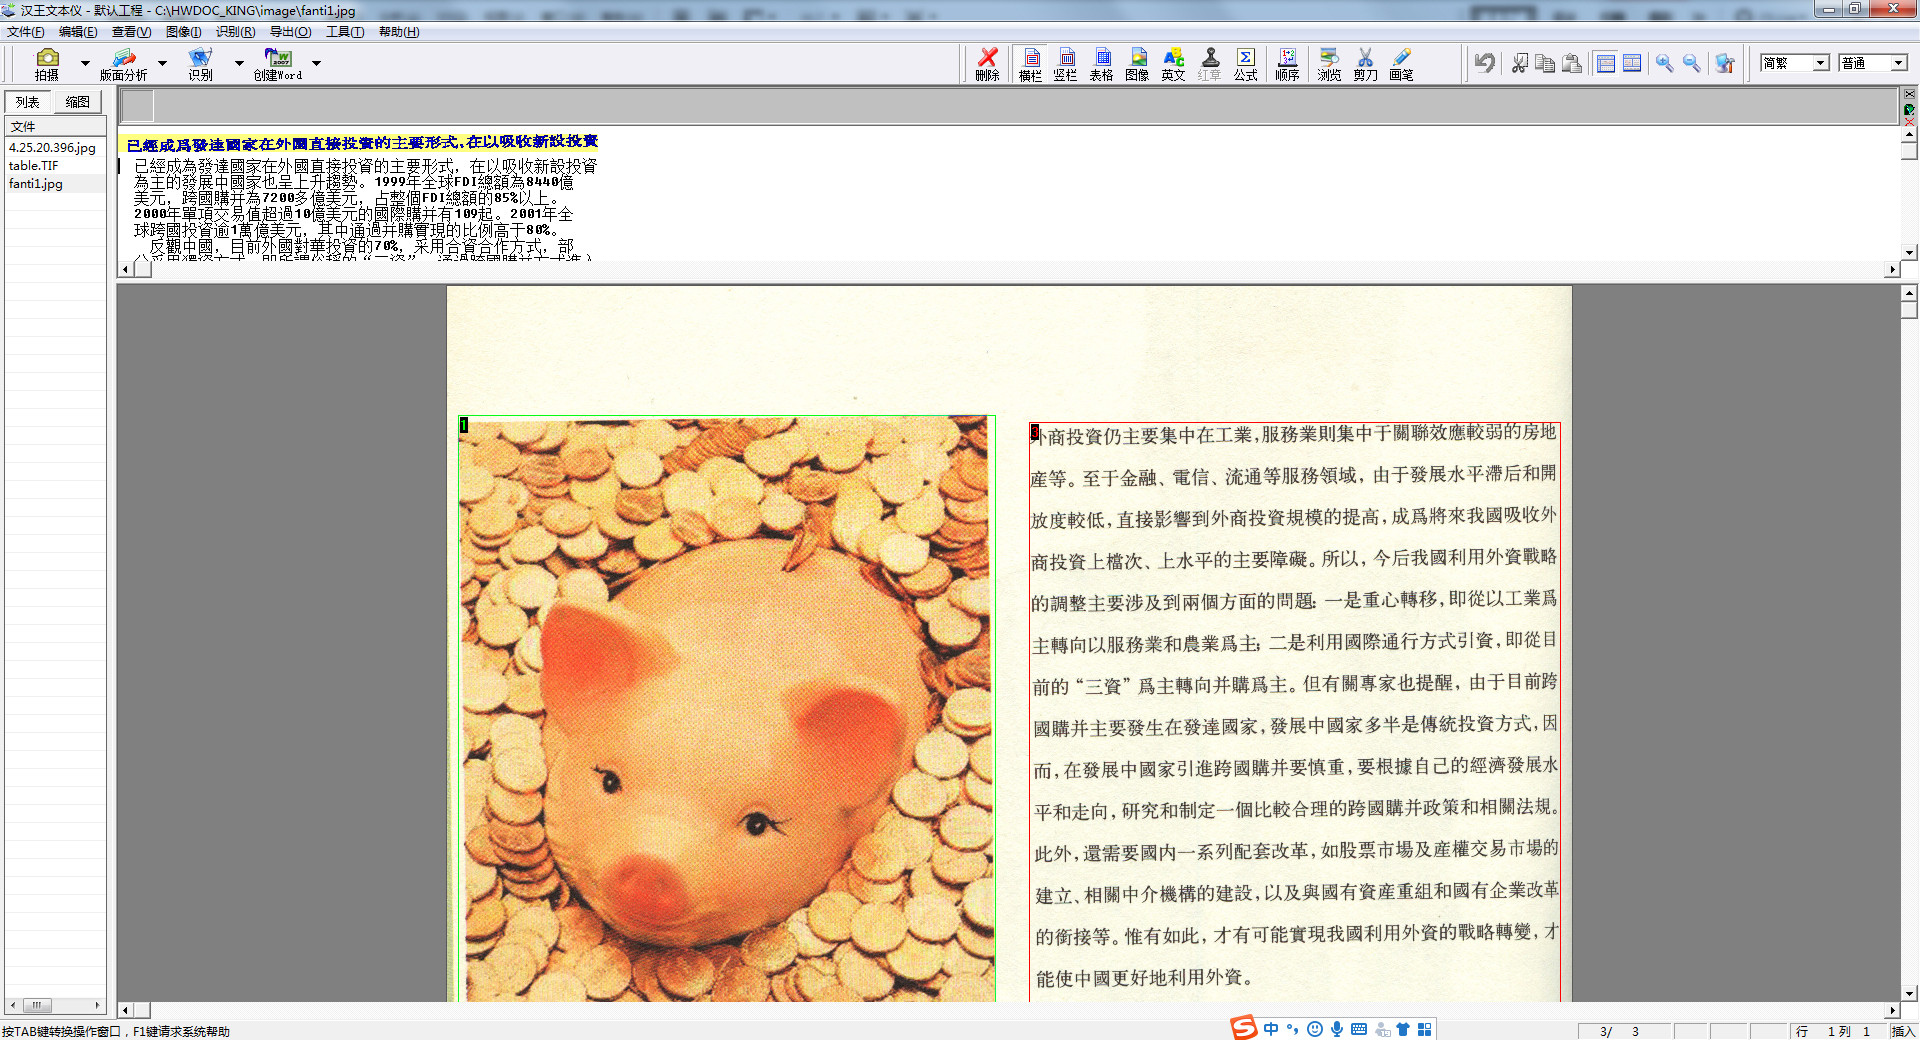Click the image pane vertical scrollbar down arrow
Viewport: 1920px width, 1040px height.
click(x=1909, y=994)
